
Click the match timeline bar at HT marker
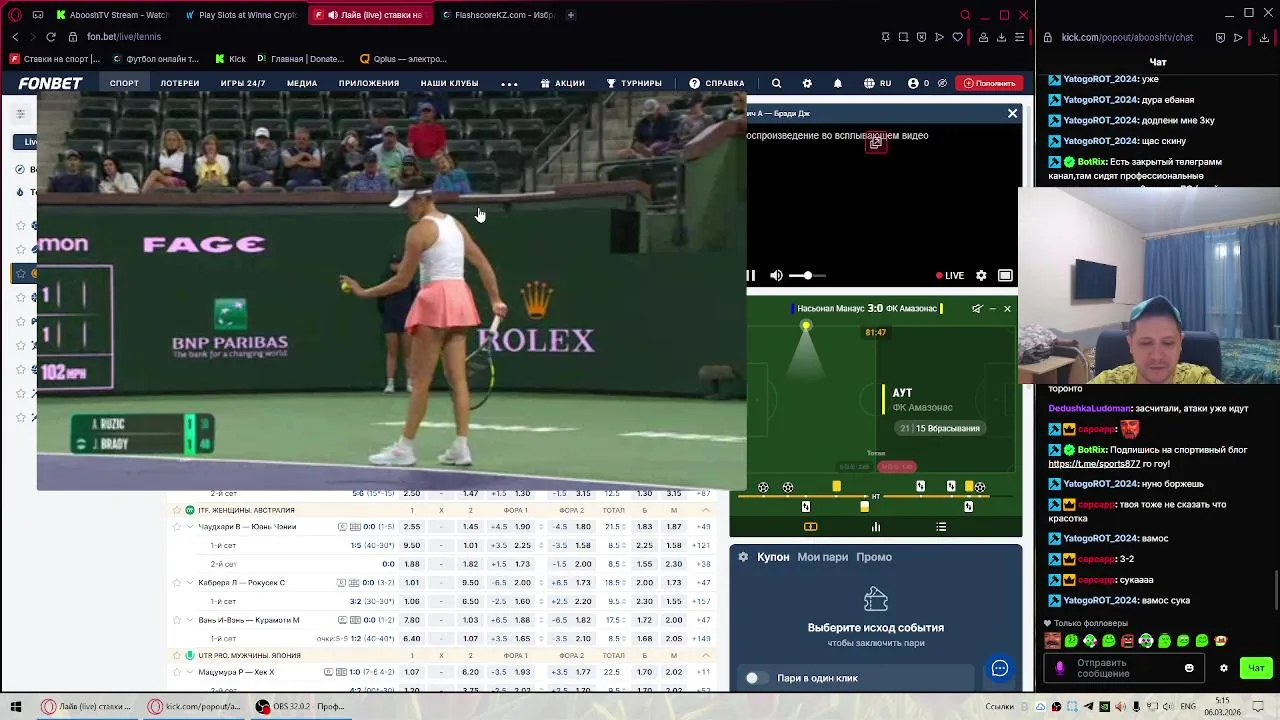tap(876, 497)
